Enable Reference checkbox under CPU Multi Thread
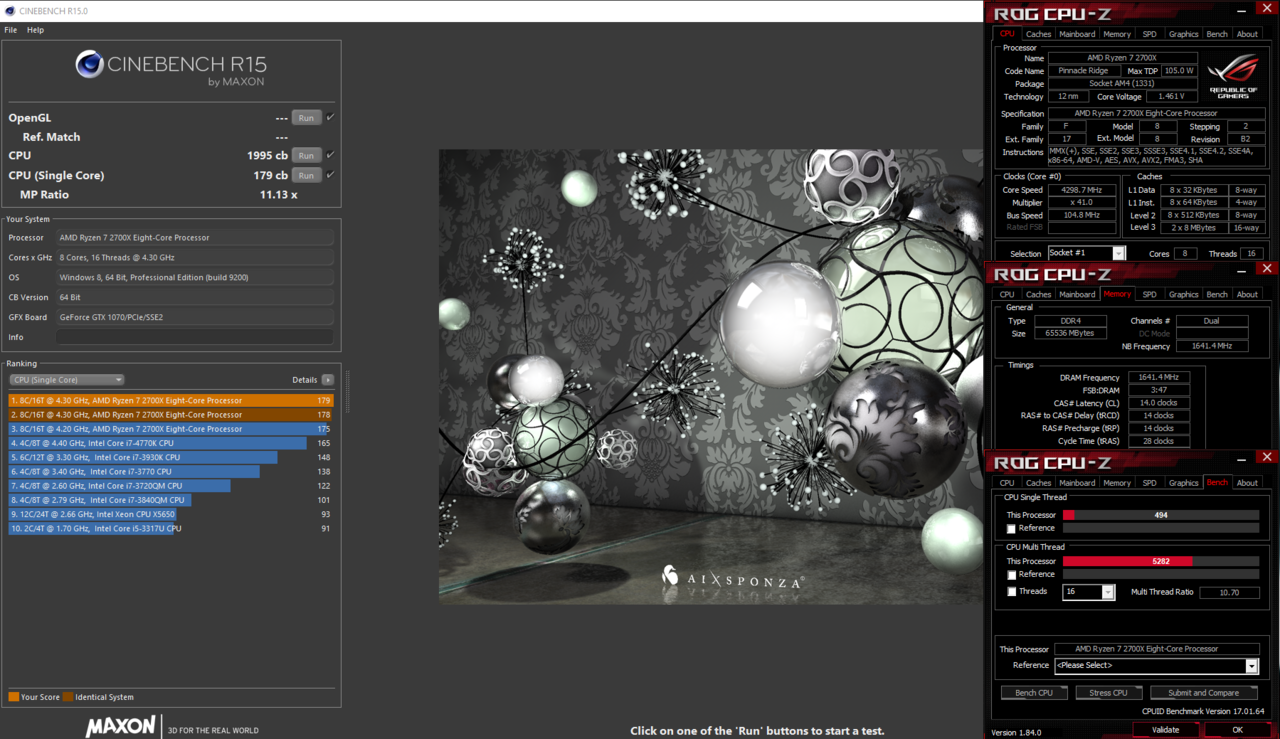The width and height of the screenshot is (1280, 739). [x=1011, y=575]
